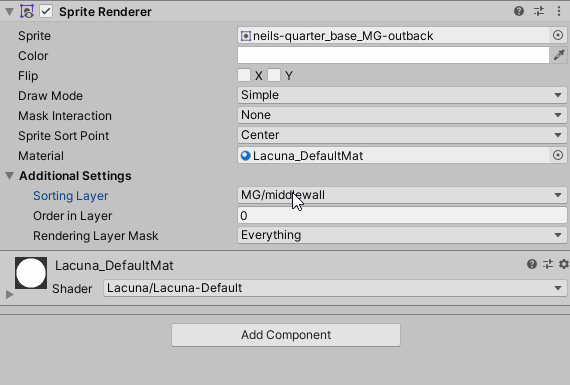The width and height of the screenshot is (570, 385).
Task: Collapse the Additional Settings section
Action: click(9, 176)
